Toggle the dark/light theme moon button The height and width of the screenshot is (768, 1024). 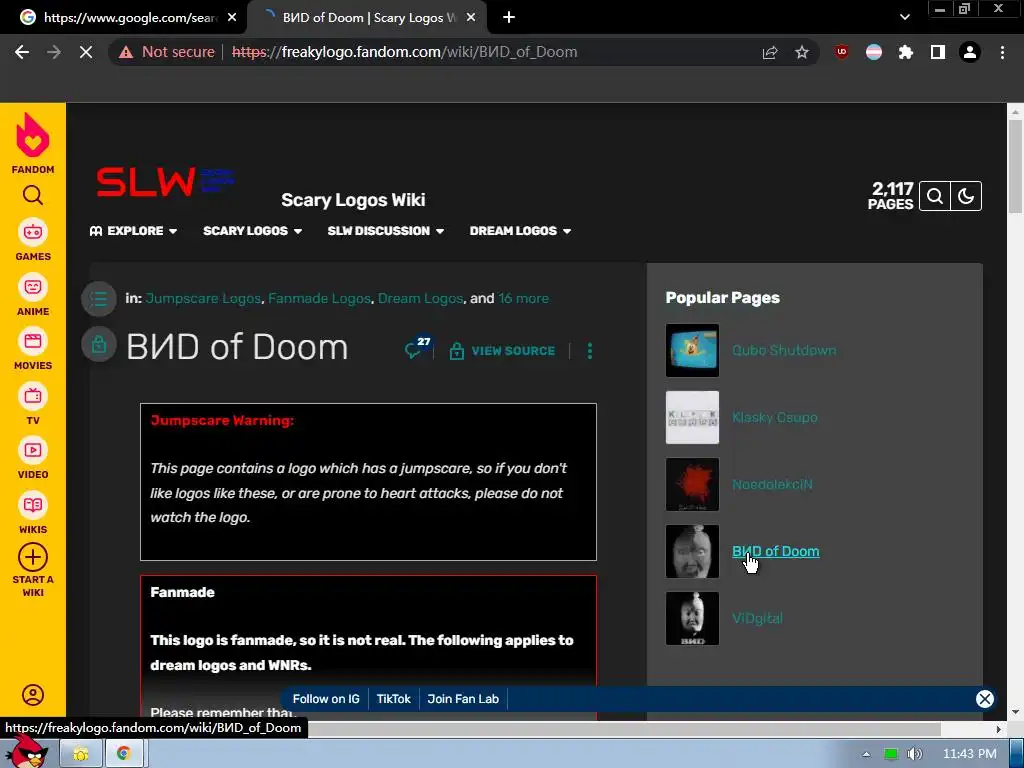tap(966, 196)
